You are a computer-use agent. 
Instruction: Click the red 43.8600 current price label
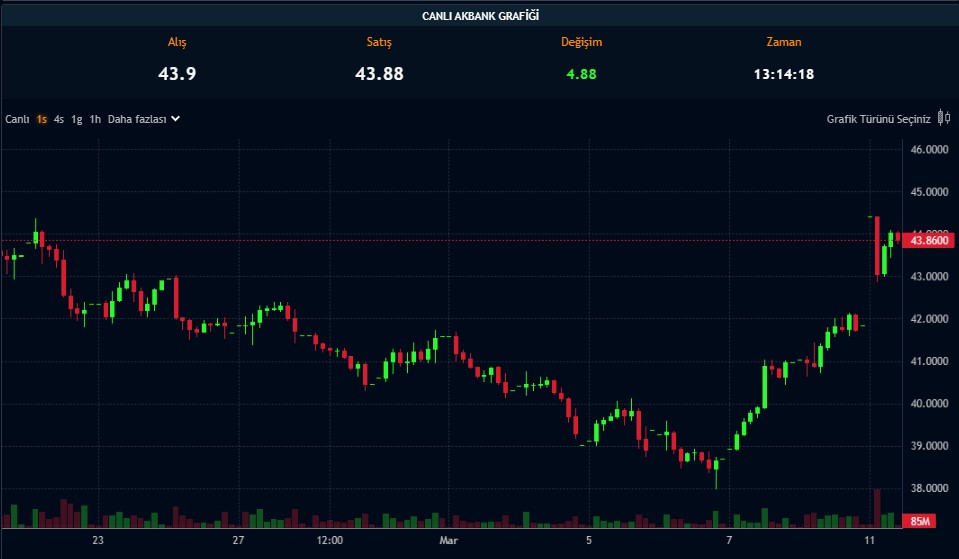coord(929,240)
